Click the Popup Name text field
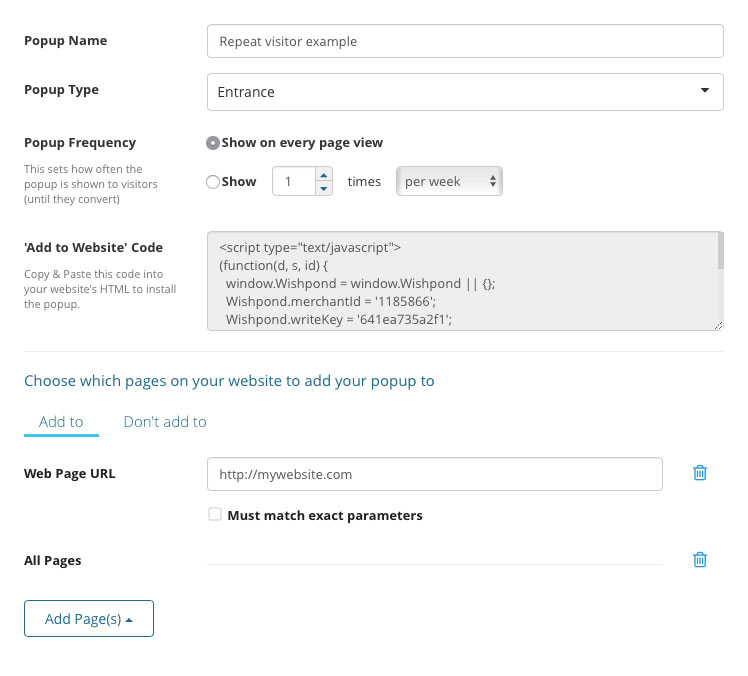This screenshot has width=748, height=676. tap(464, 42)
